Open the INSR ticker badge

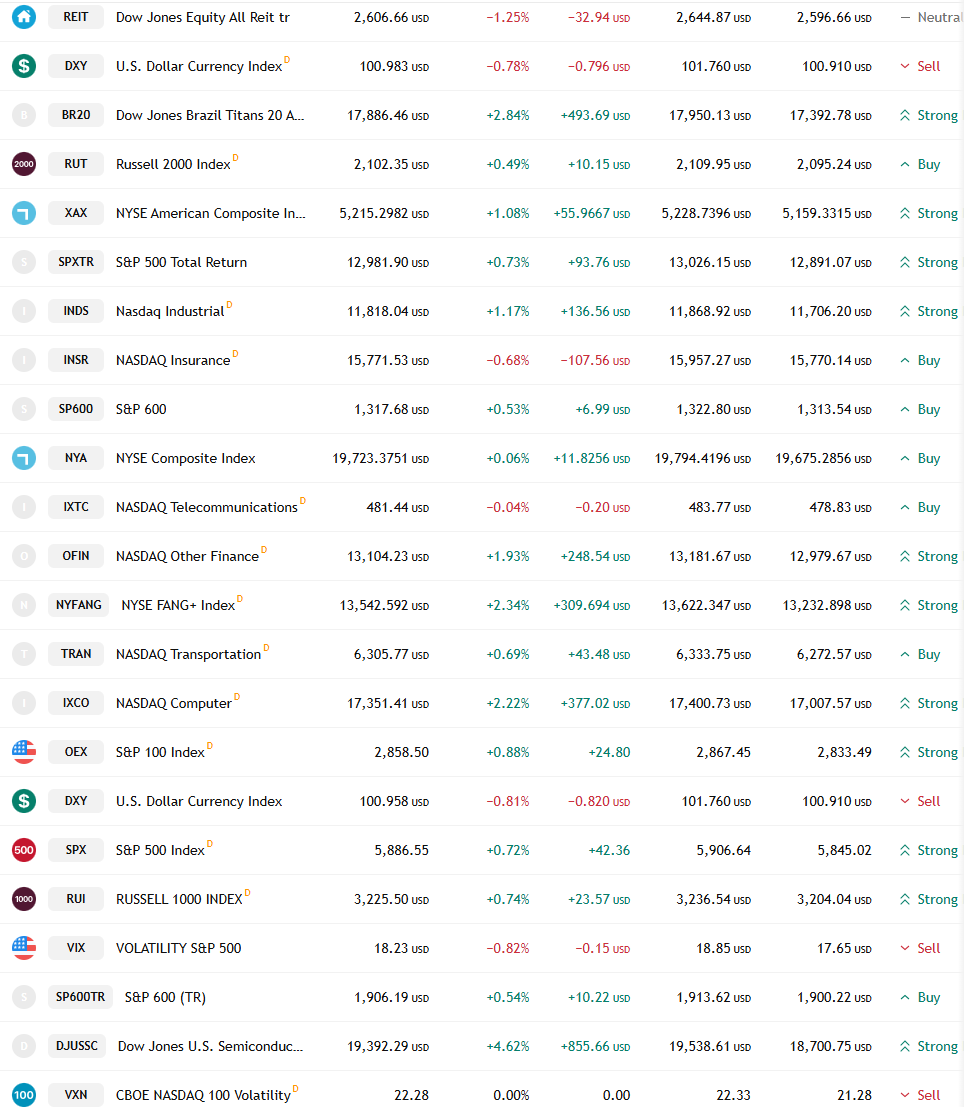point(76,360)
